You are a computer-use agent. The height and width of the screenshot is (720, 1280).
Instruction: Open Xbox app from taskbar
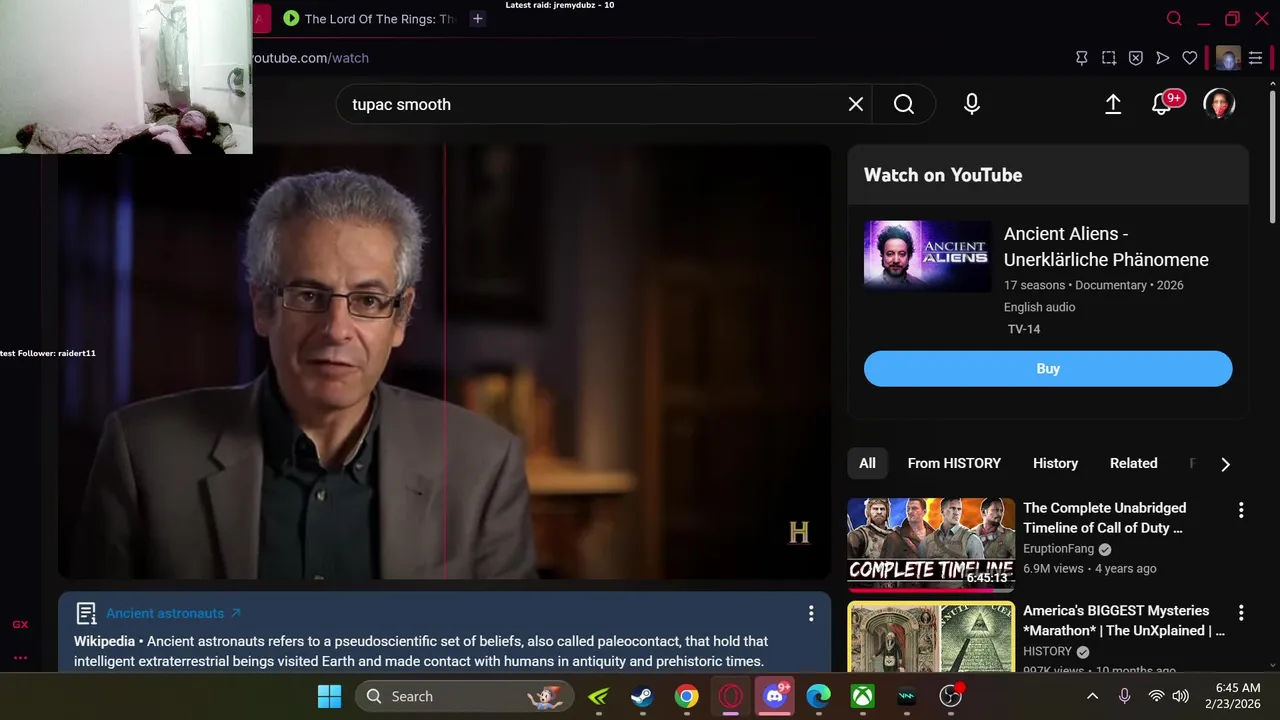click(863, 696)
